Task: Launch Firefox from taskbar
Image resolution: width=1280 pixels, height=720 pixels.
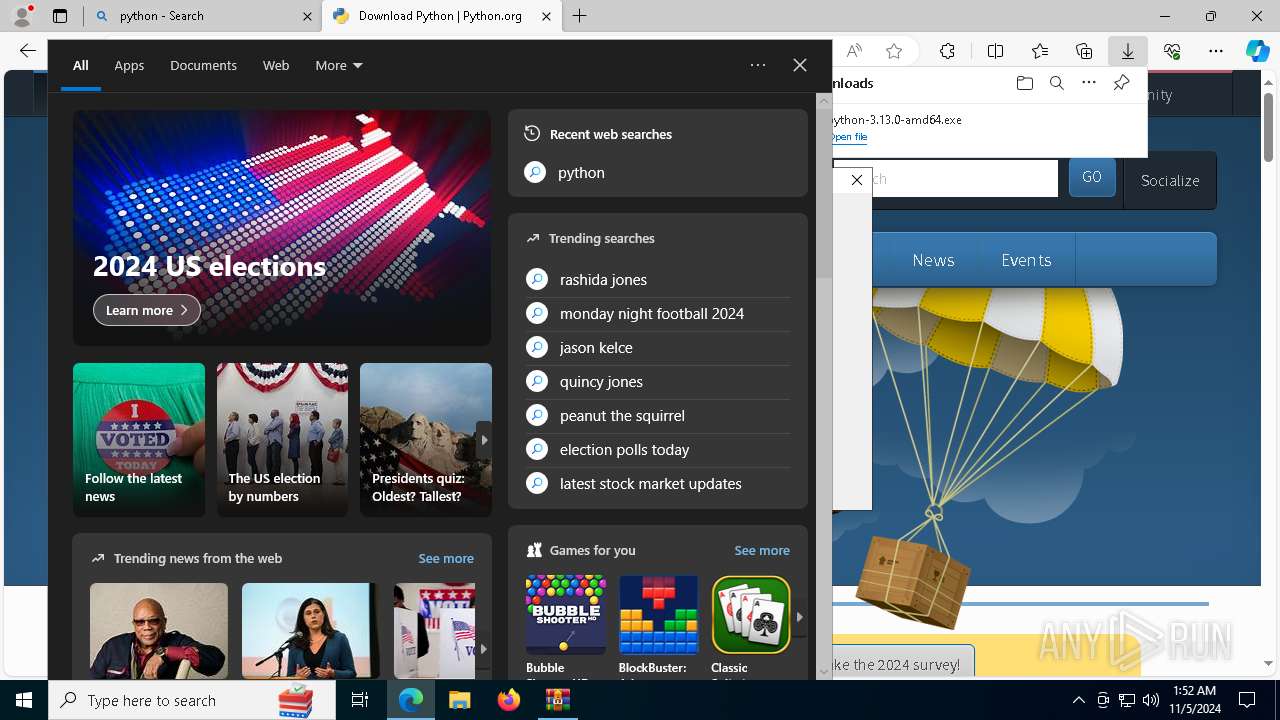Action: [x=509, y=700]
